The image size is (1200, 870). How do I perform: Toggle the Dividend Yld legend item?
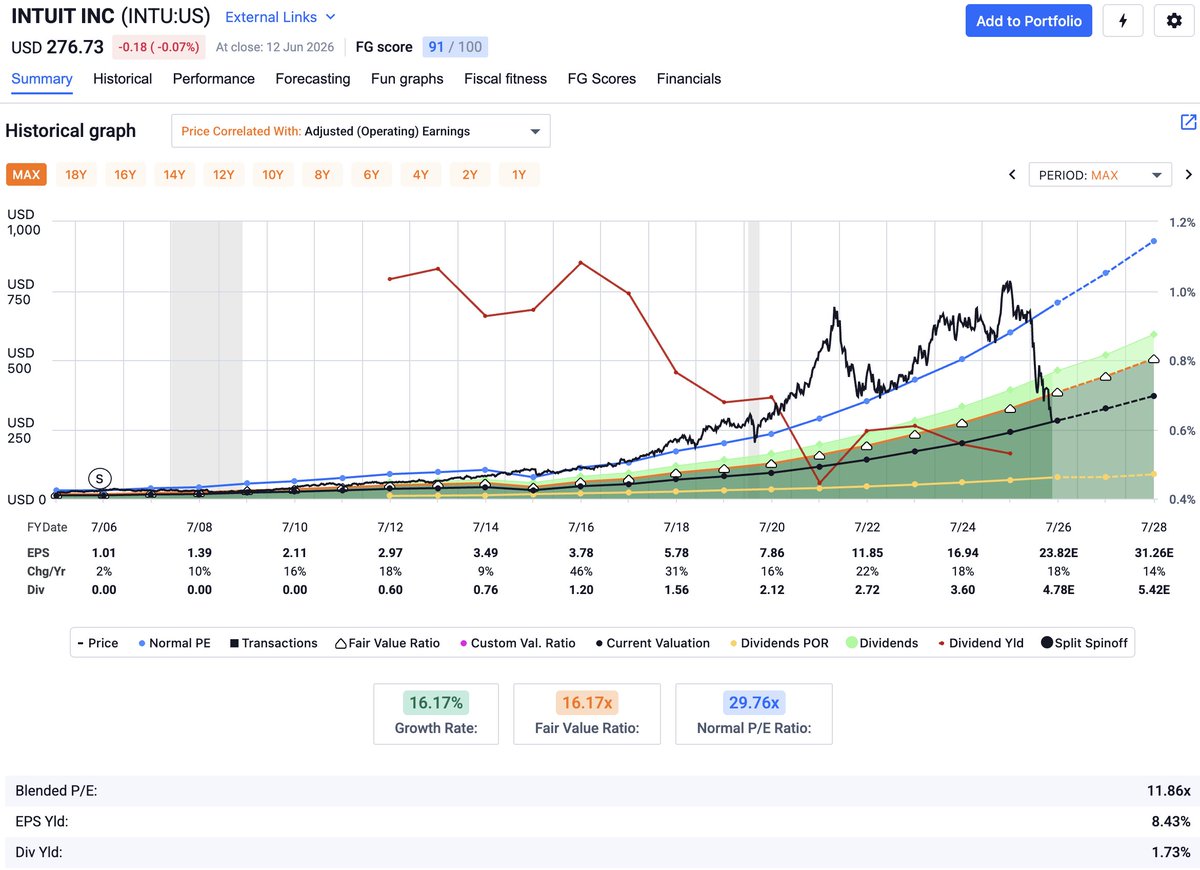980,643
